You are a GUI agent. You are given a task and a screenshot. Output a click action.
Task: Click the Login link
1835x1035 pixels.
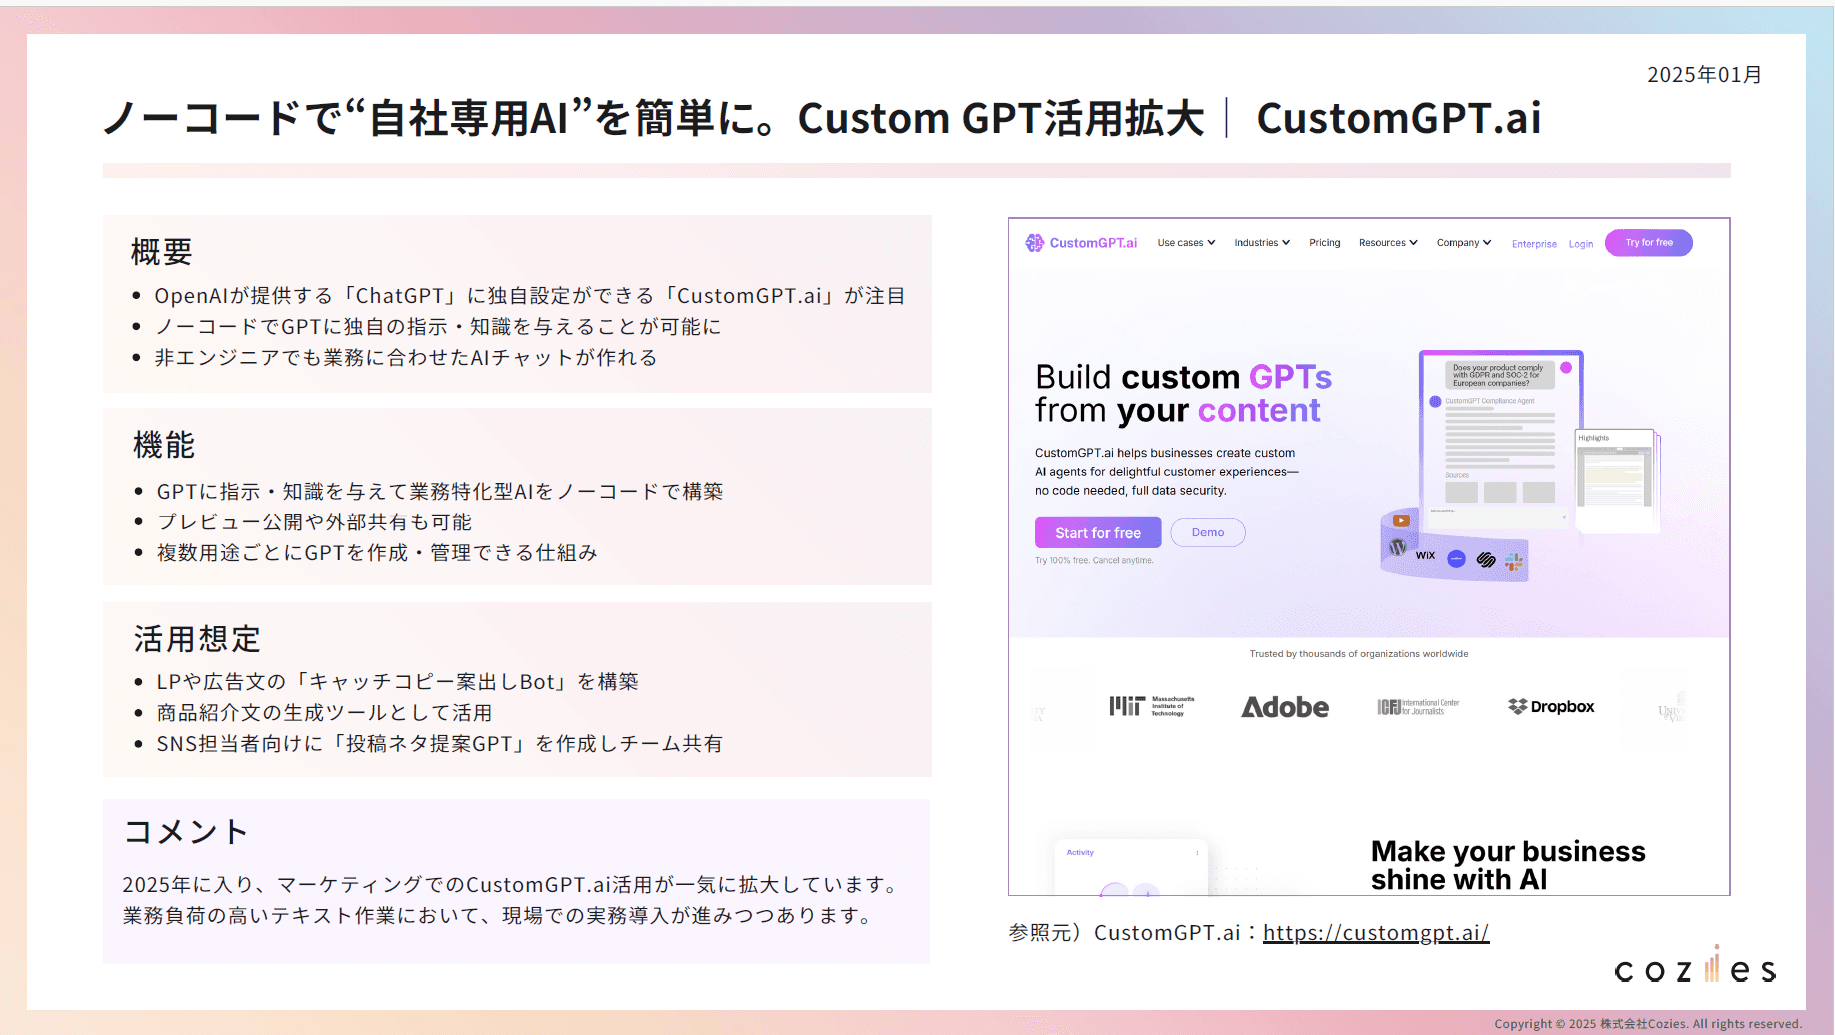[x=1580, y=244]
